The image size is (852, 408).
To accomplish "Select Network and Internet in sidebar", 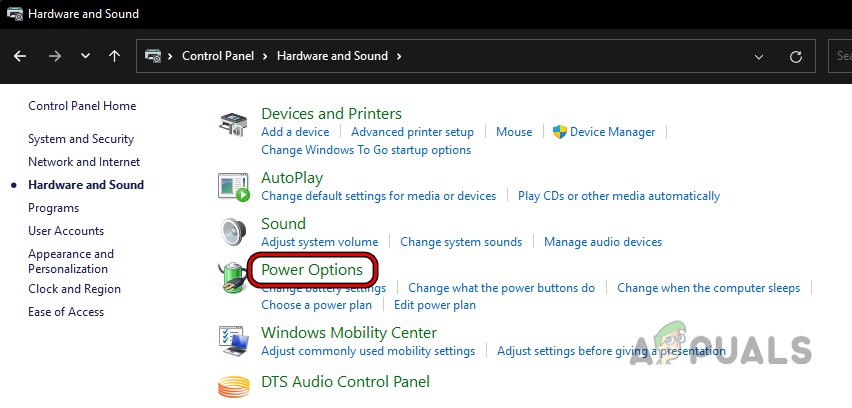I will (x=84, y=162).
